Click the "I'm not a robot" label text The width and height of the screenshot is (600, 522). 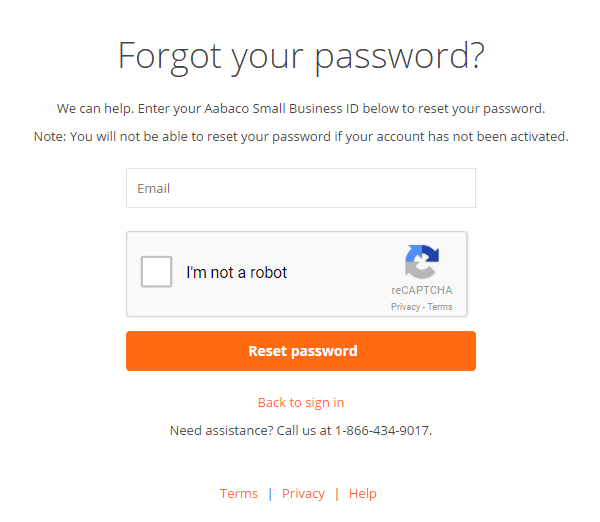pos(236,273)
